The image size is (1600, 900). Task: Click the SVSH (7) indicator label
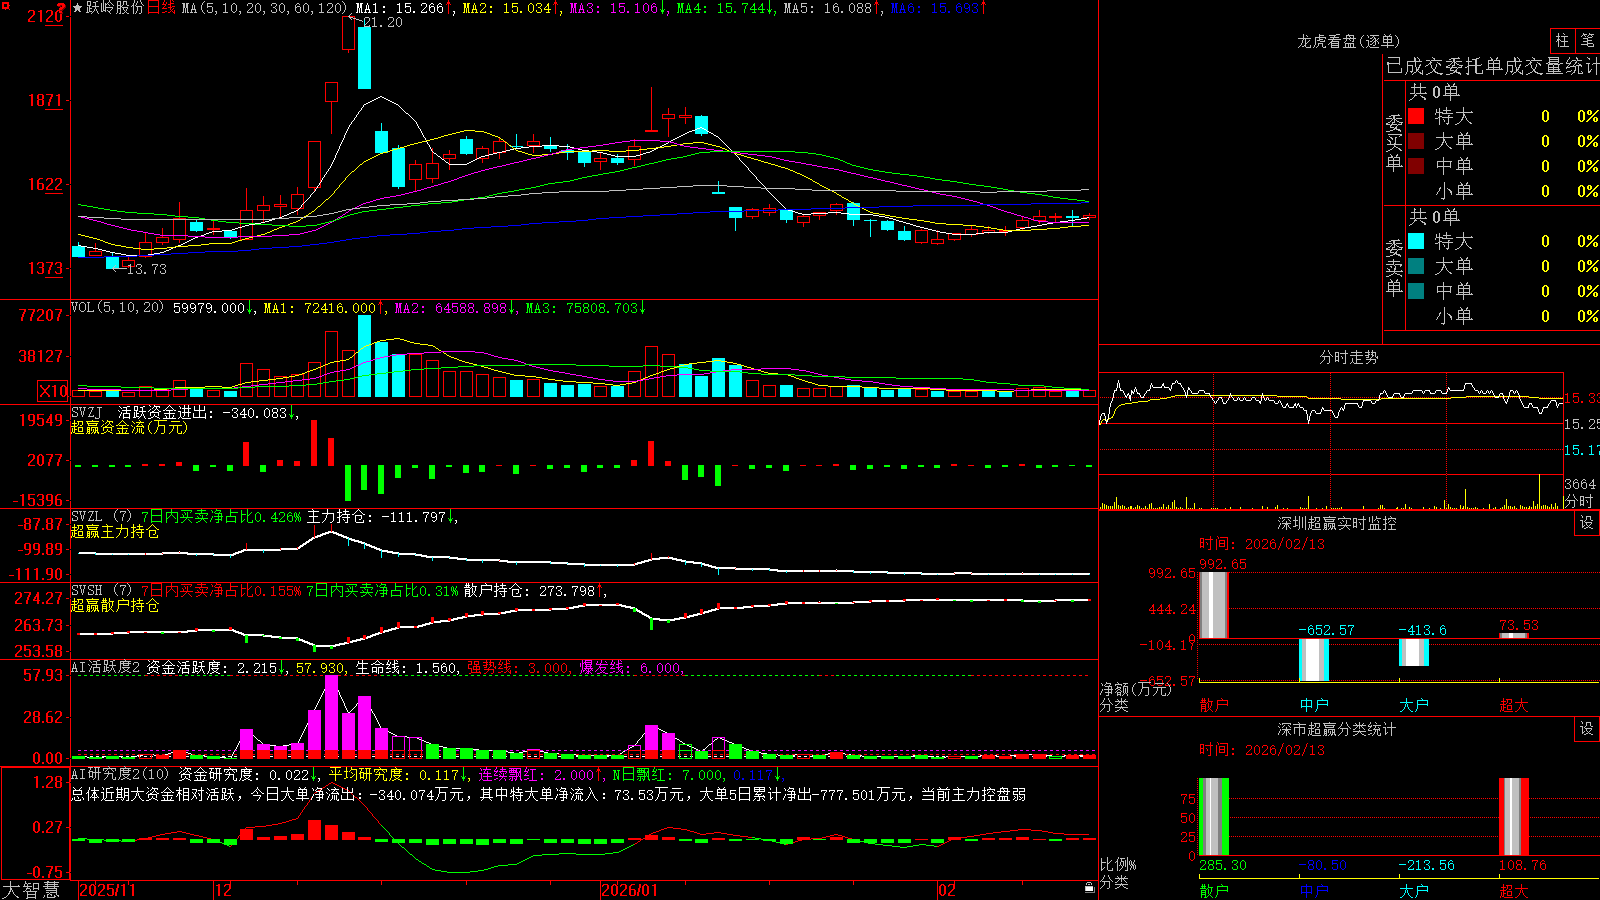[x=101, y=591]
